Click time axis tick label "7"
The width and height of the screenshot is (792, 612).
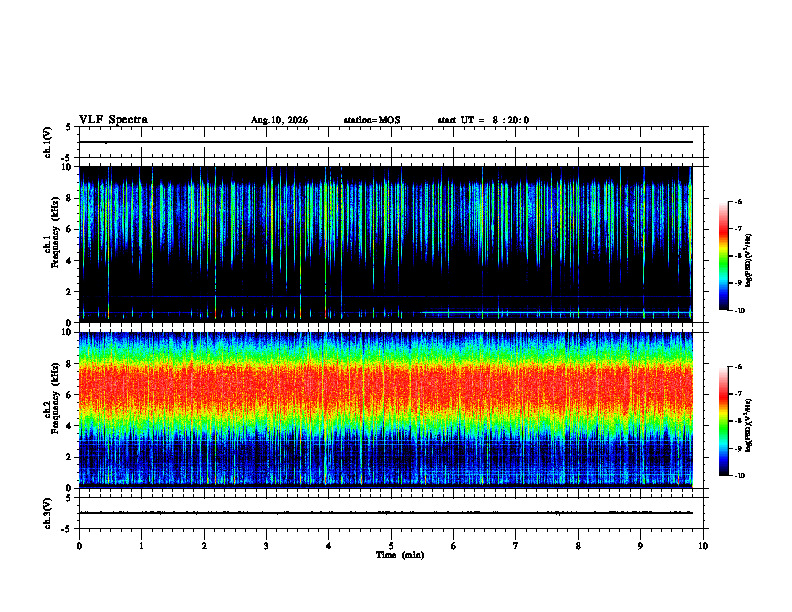point(515,546)
